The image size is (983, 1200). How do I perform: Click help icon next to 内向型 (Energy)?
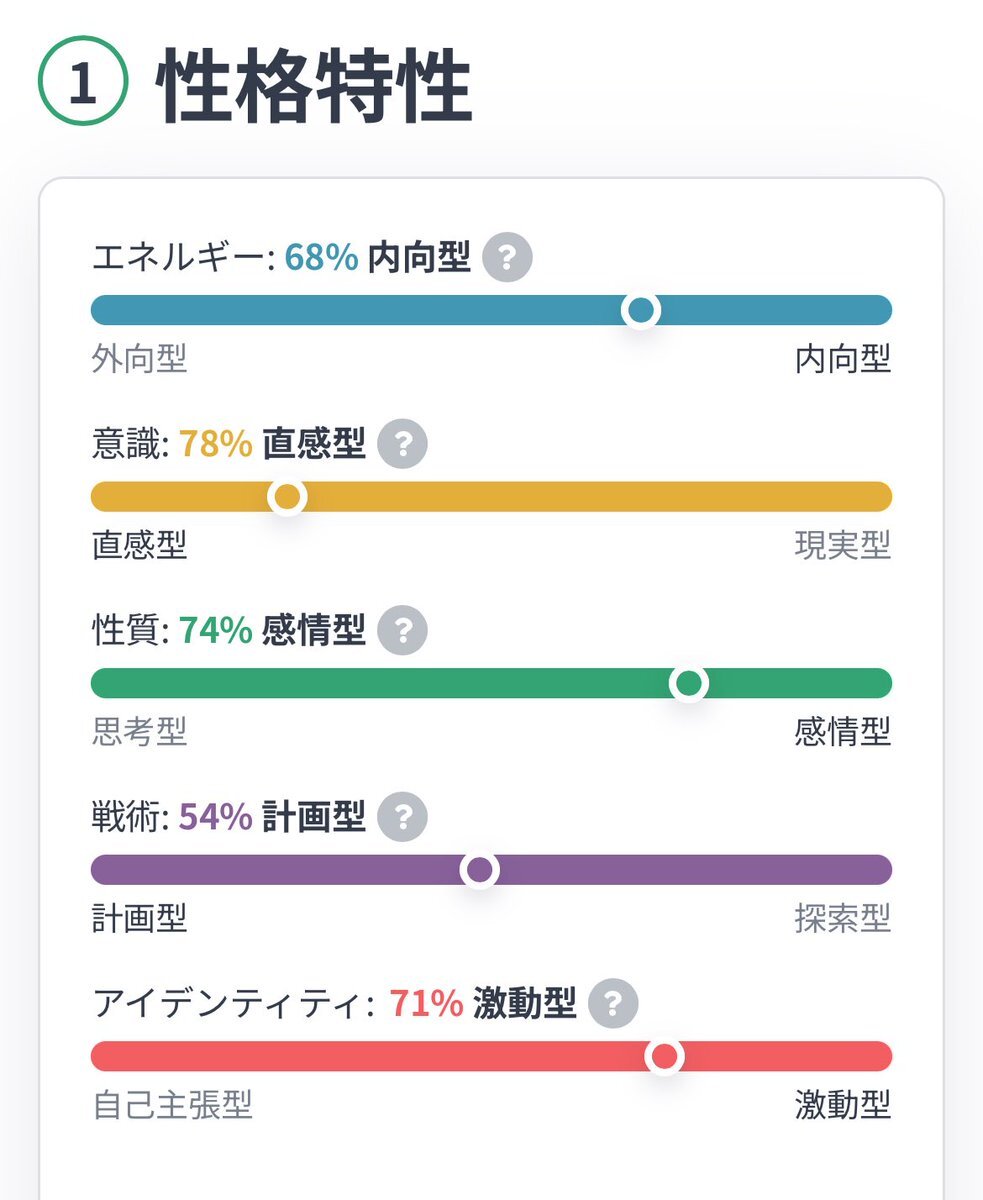pos(507,259)
